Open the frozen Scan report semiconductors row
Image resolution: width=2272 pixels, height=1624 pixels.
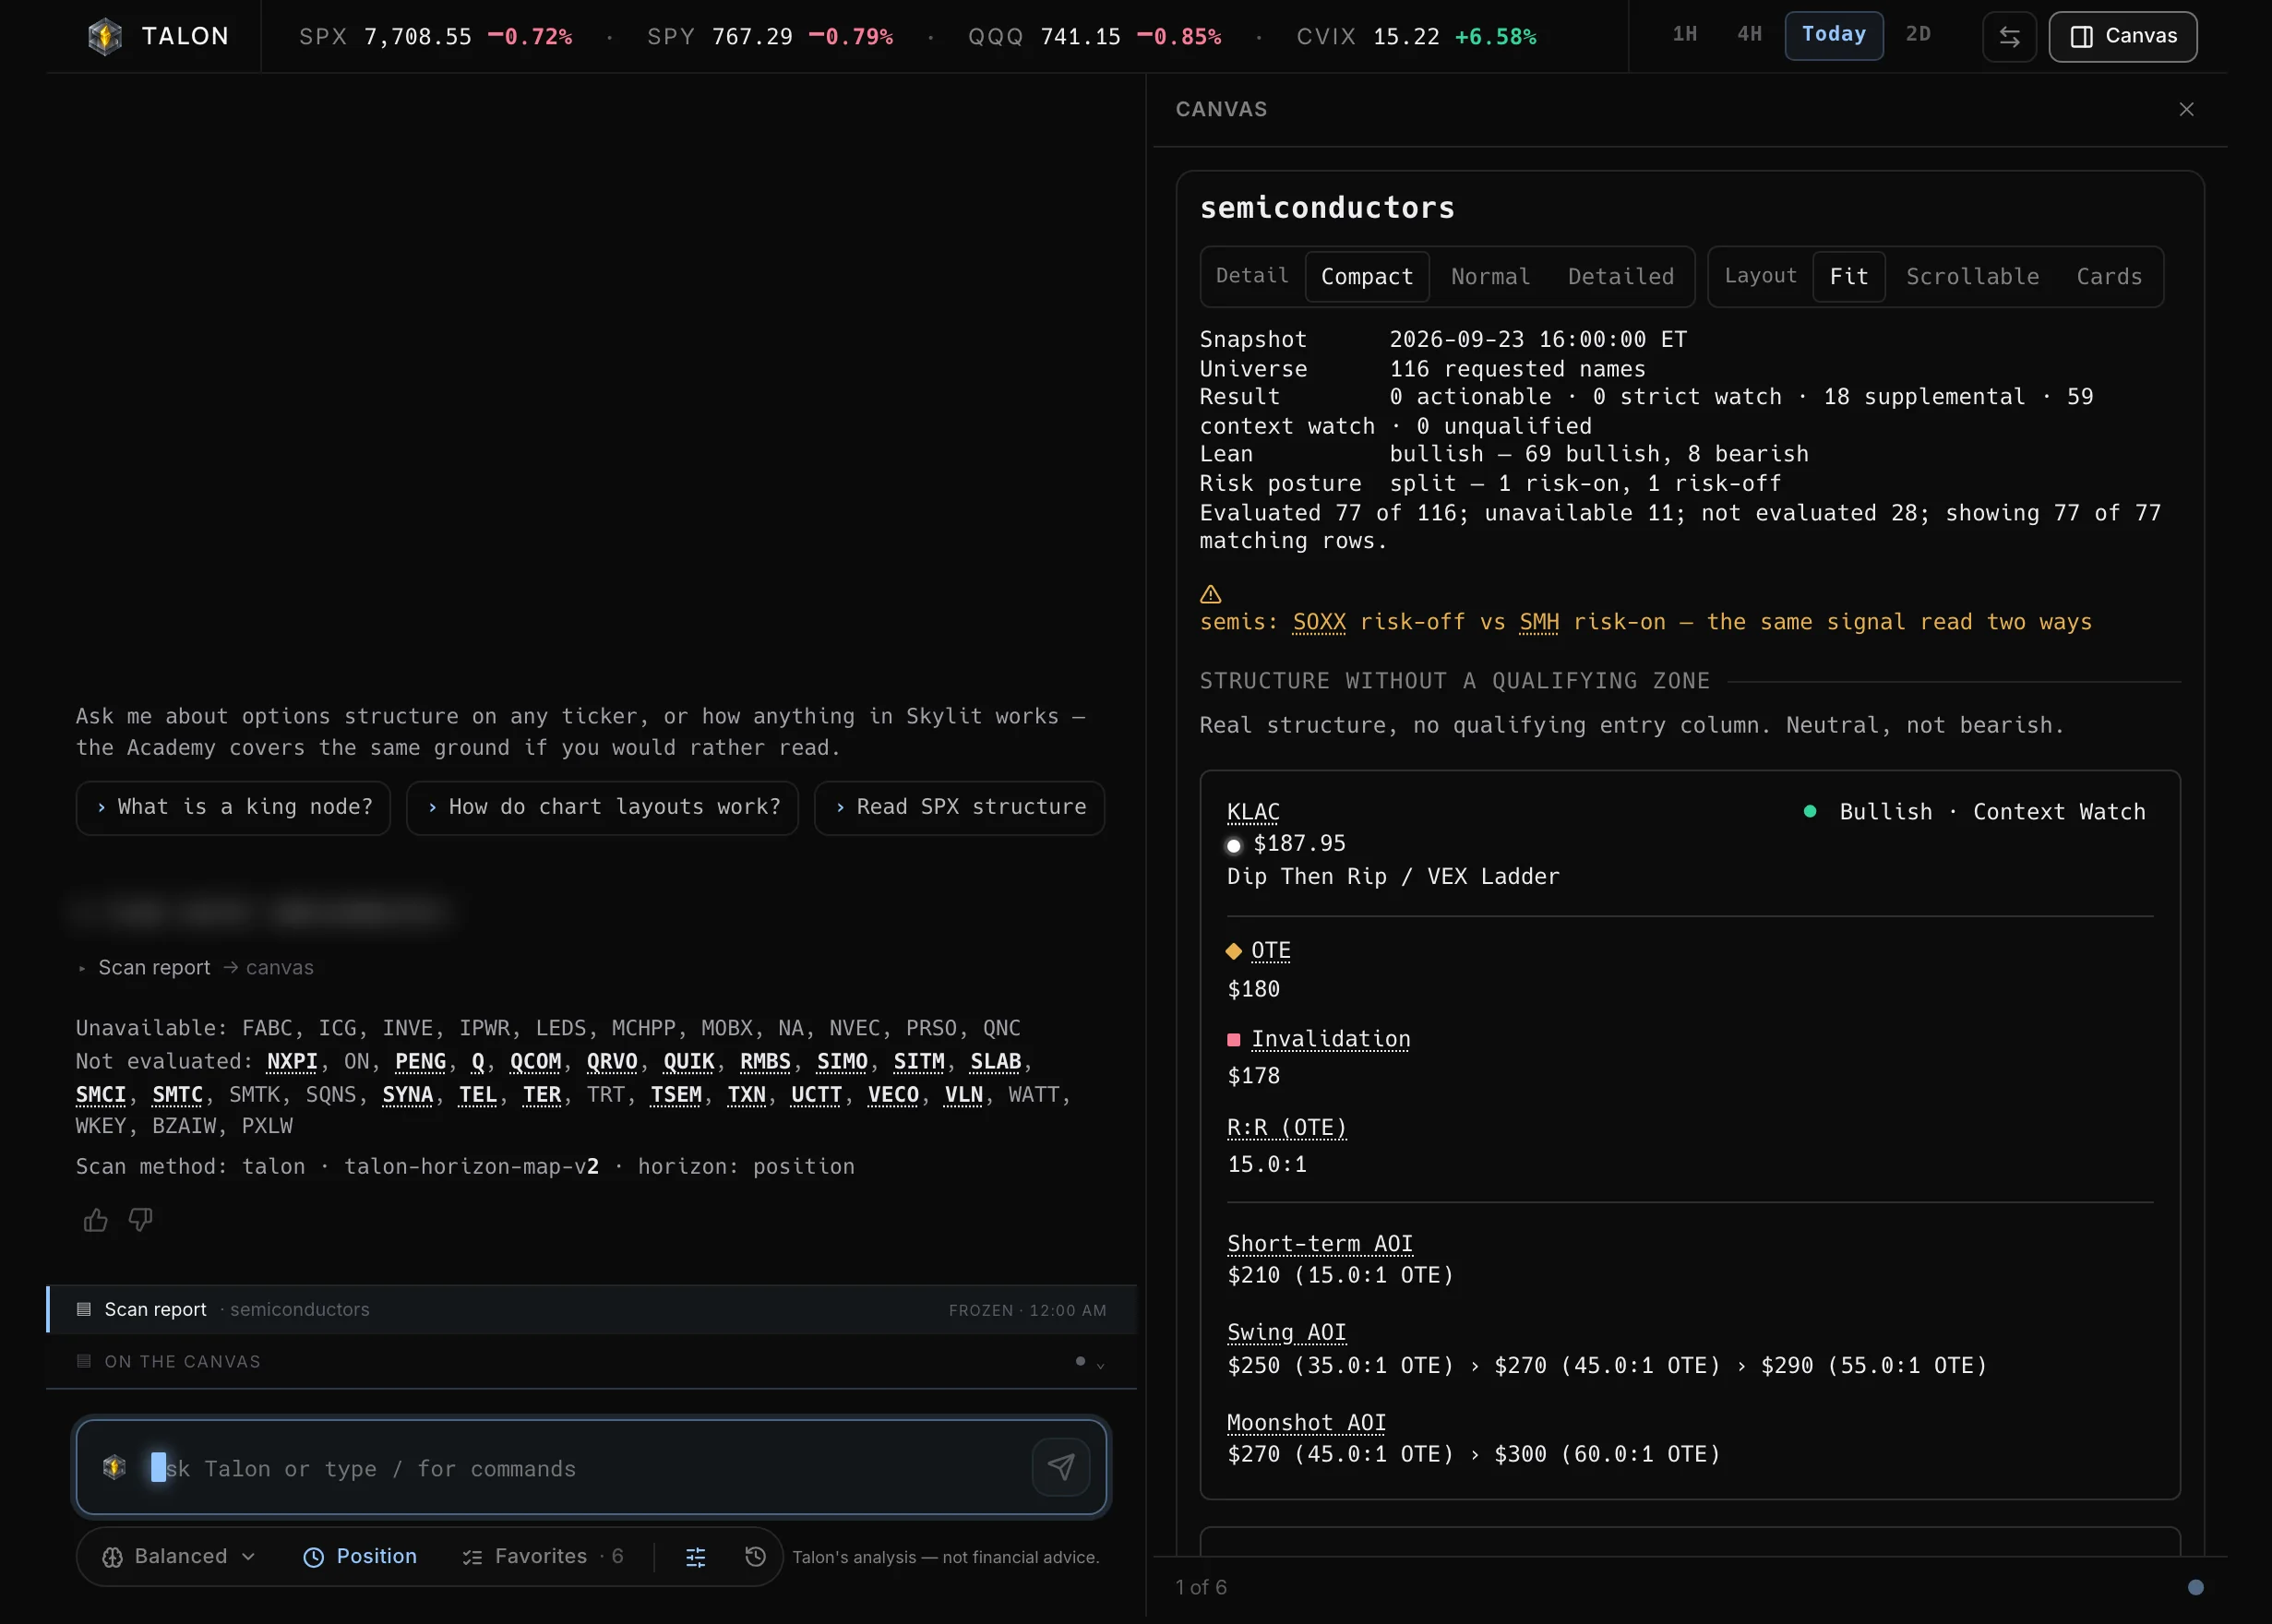(x=592, y=1309)
